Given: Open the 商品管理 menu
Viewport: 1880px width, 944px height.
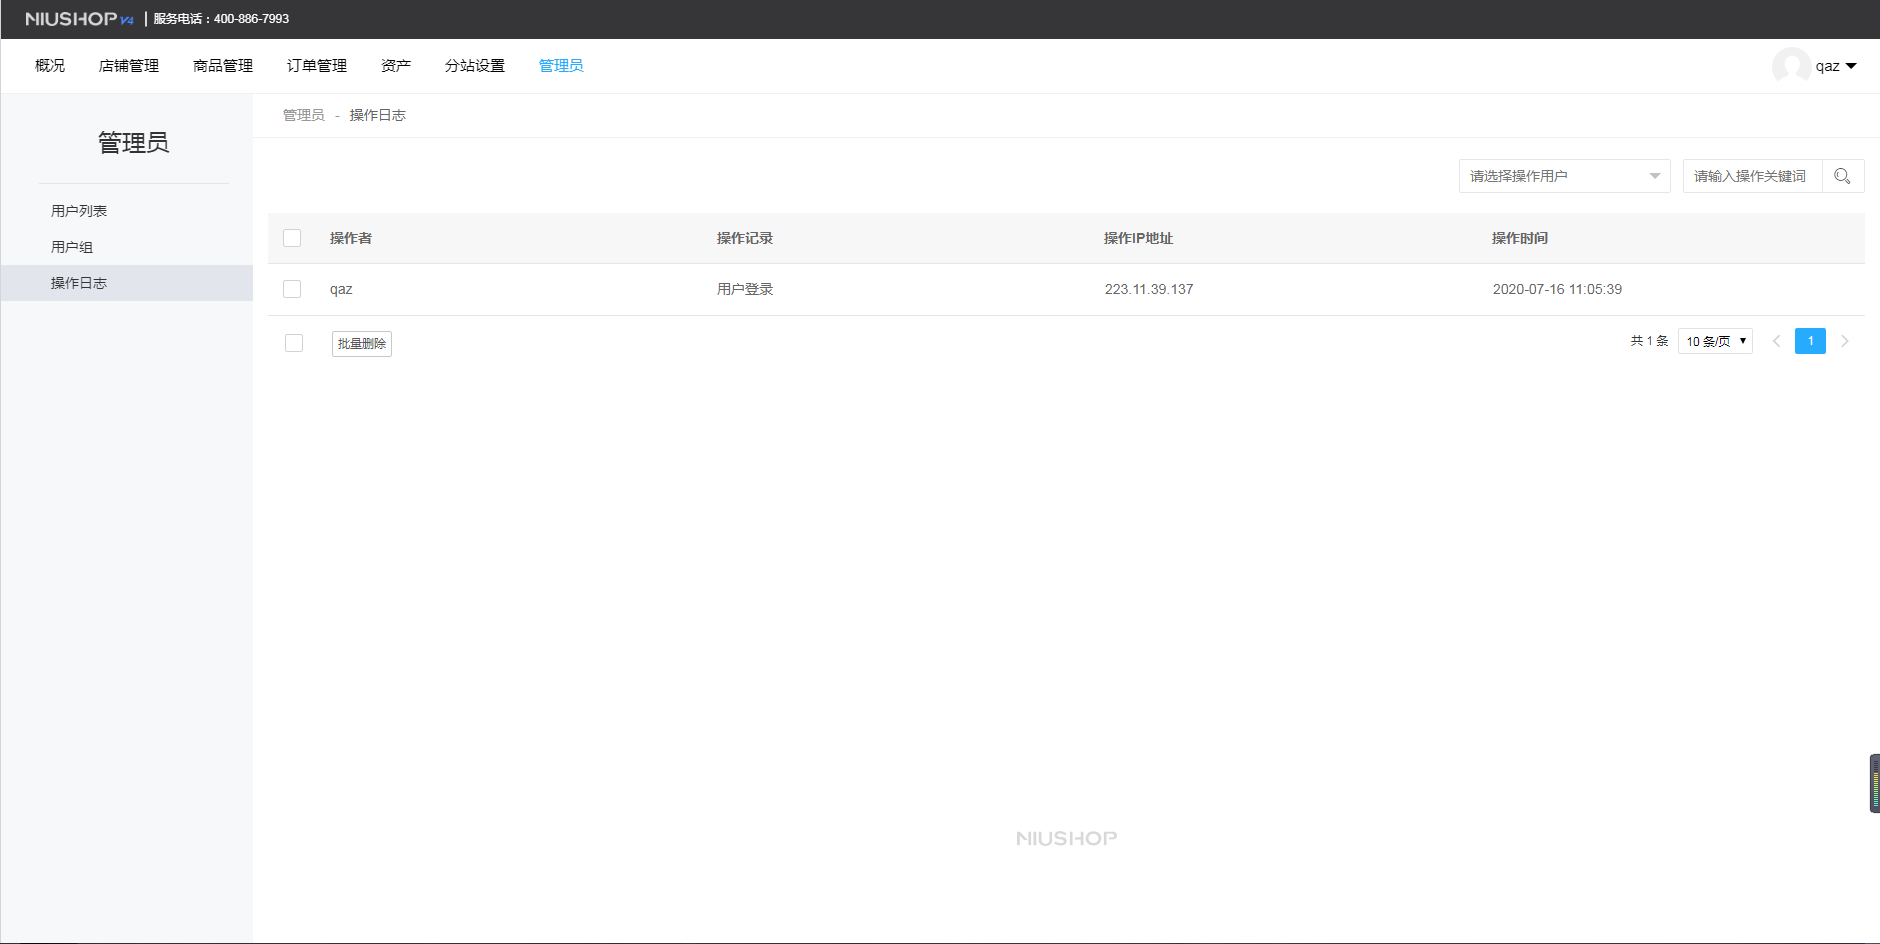Looking at the screenshot, I should point(223,66).
